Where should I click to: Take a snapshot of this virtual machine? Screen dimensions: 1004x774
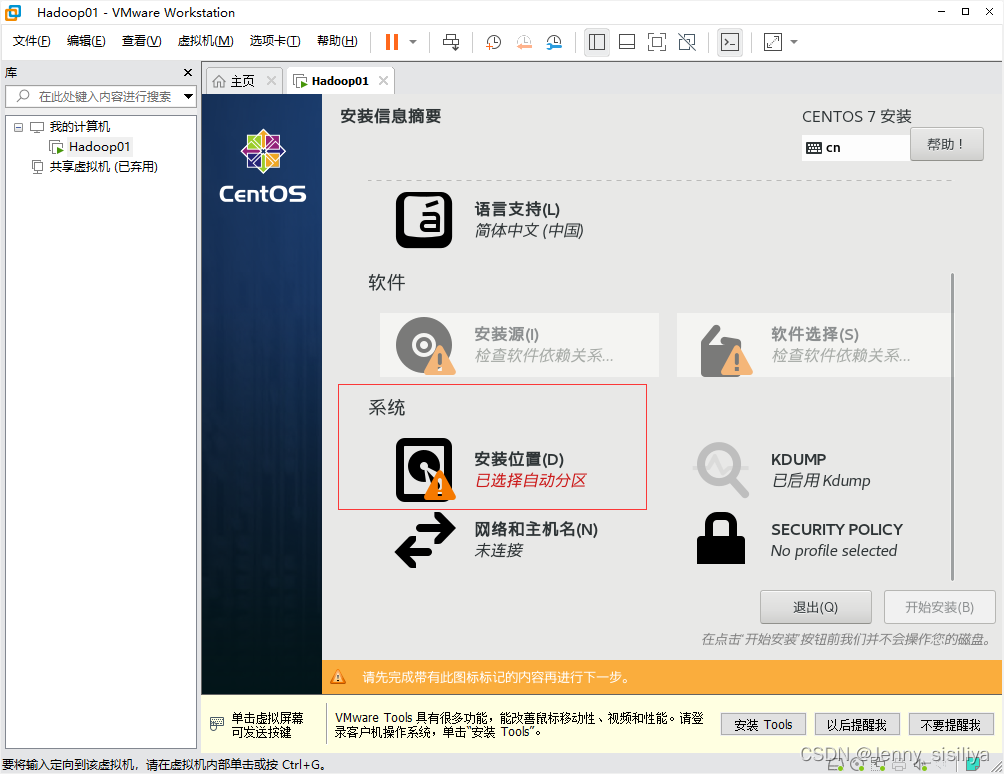click(x=493, y=42)
